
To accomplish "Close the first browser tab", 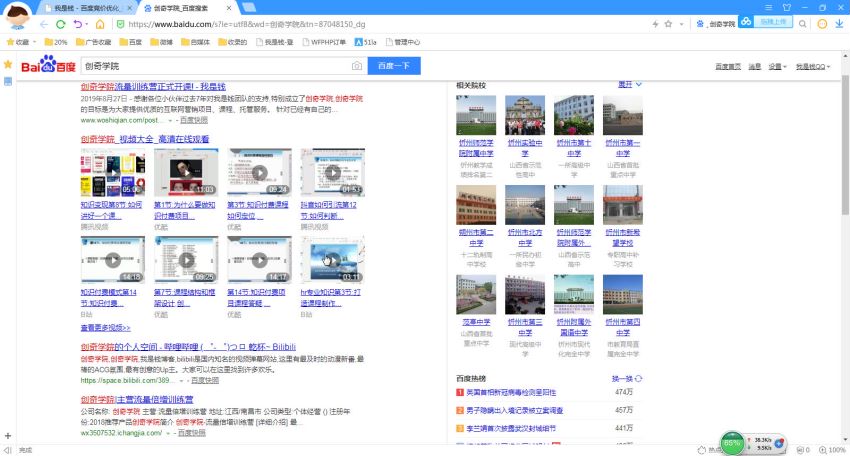I will (130, 8).
